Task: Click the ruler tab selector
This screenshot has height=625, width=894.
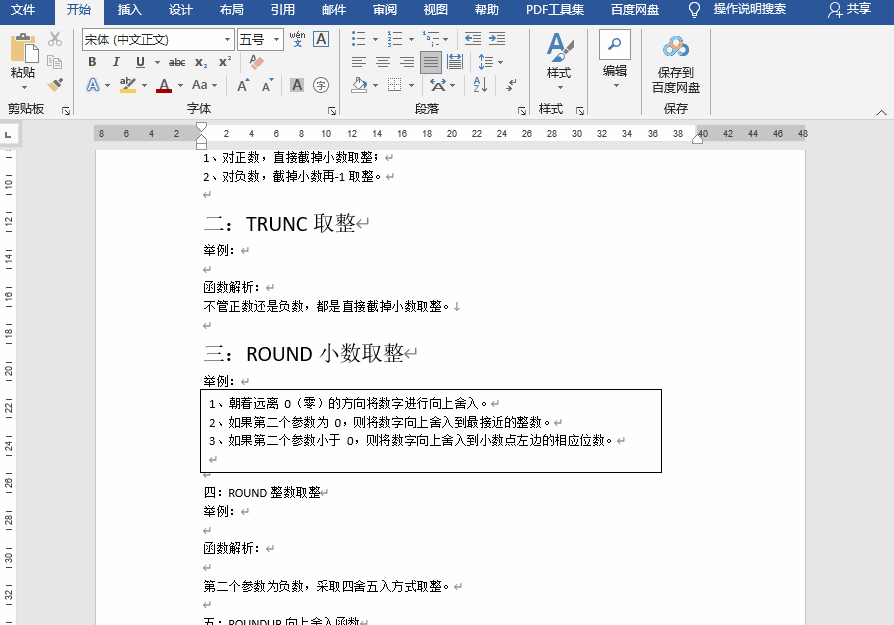Action: pyautogui.click(x=8, y=135)
